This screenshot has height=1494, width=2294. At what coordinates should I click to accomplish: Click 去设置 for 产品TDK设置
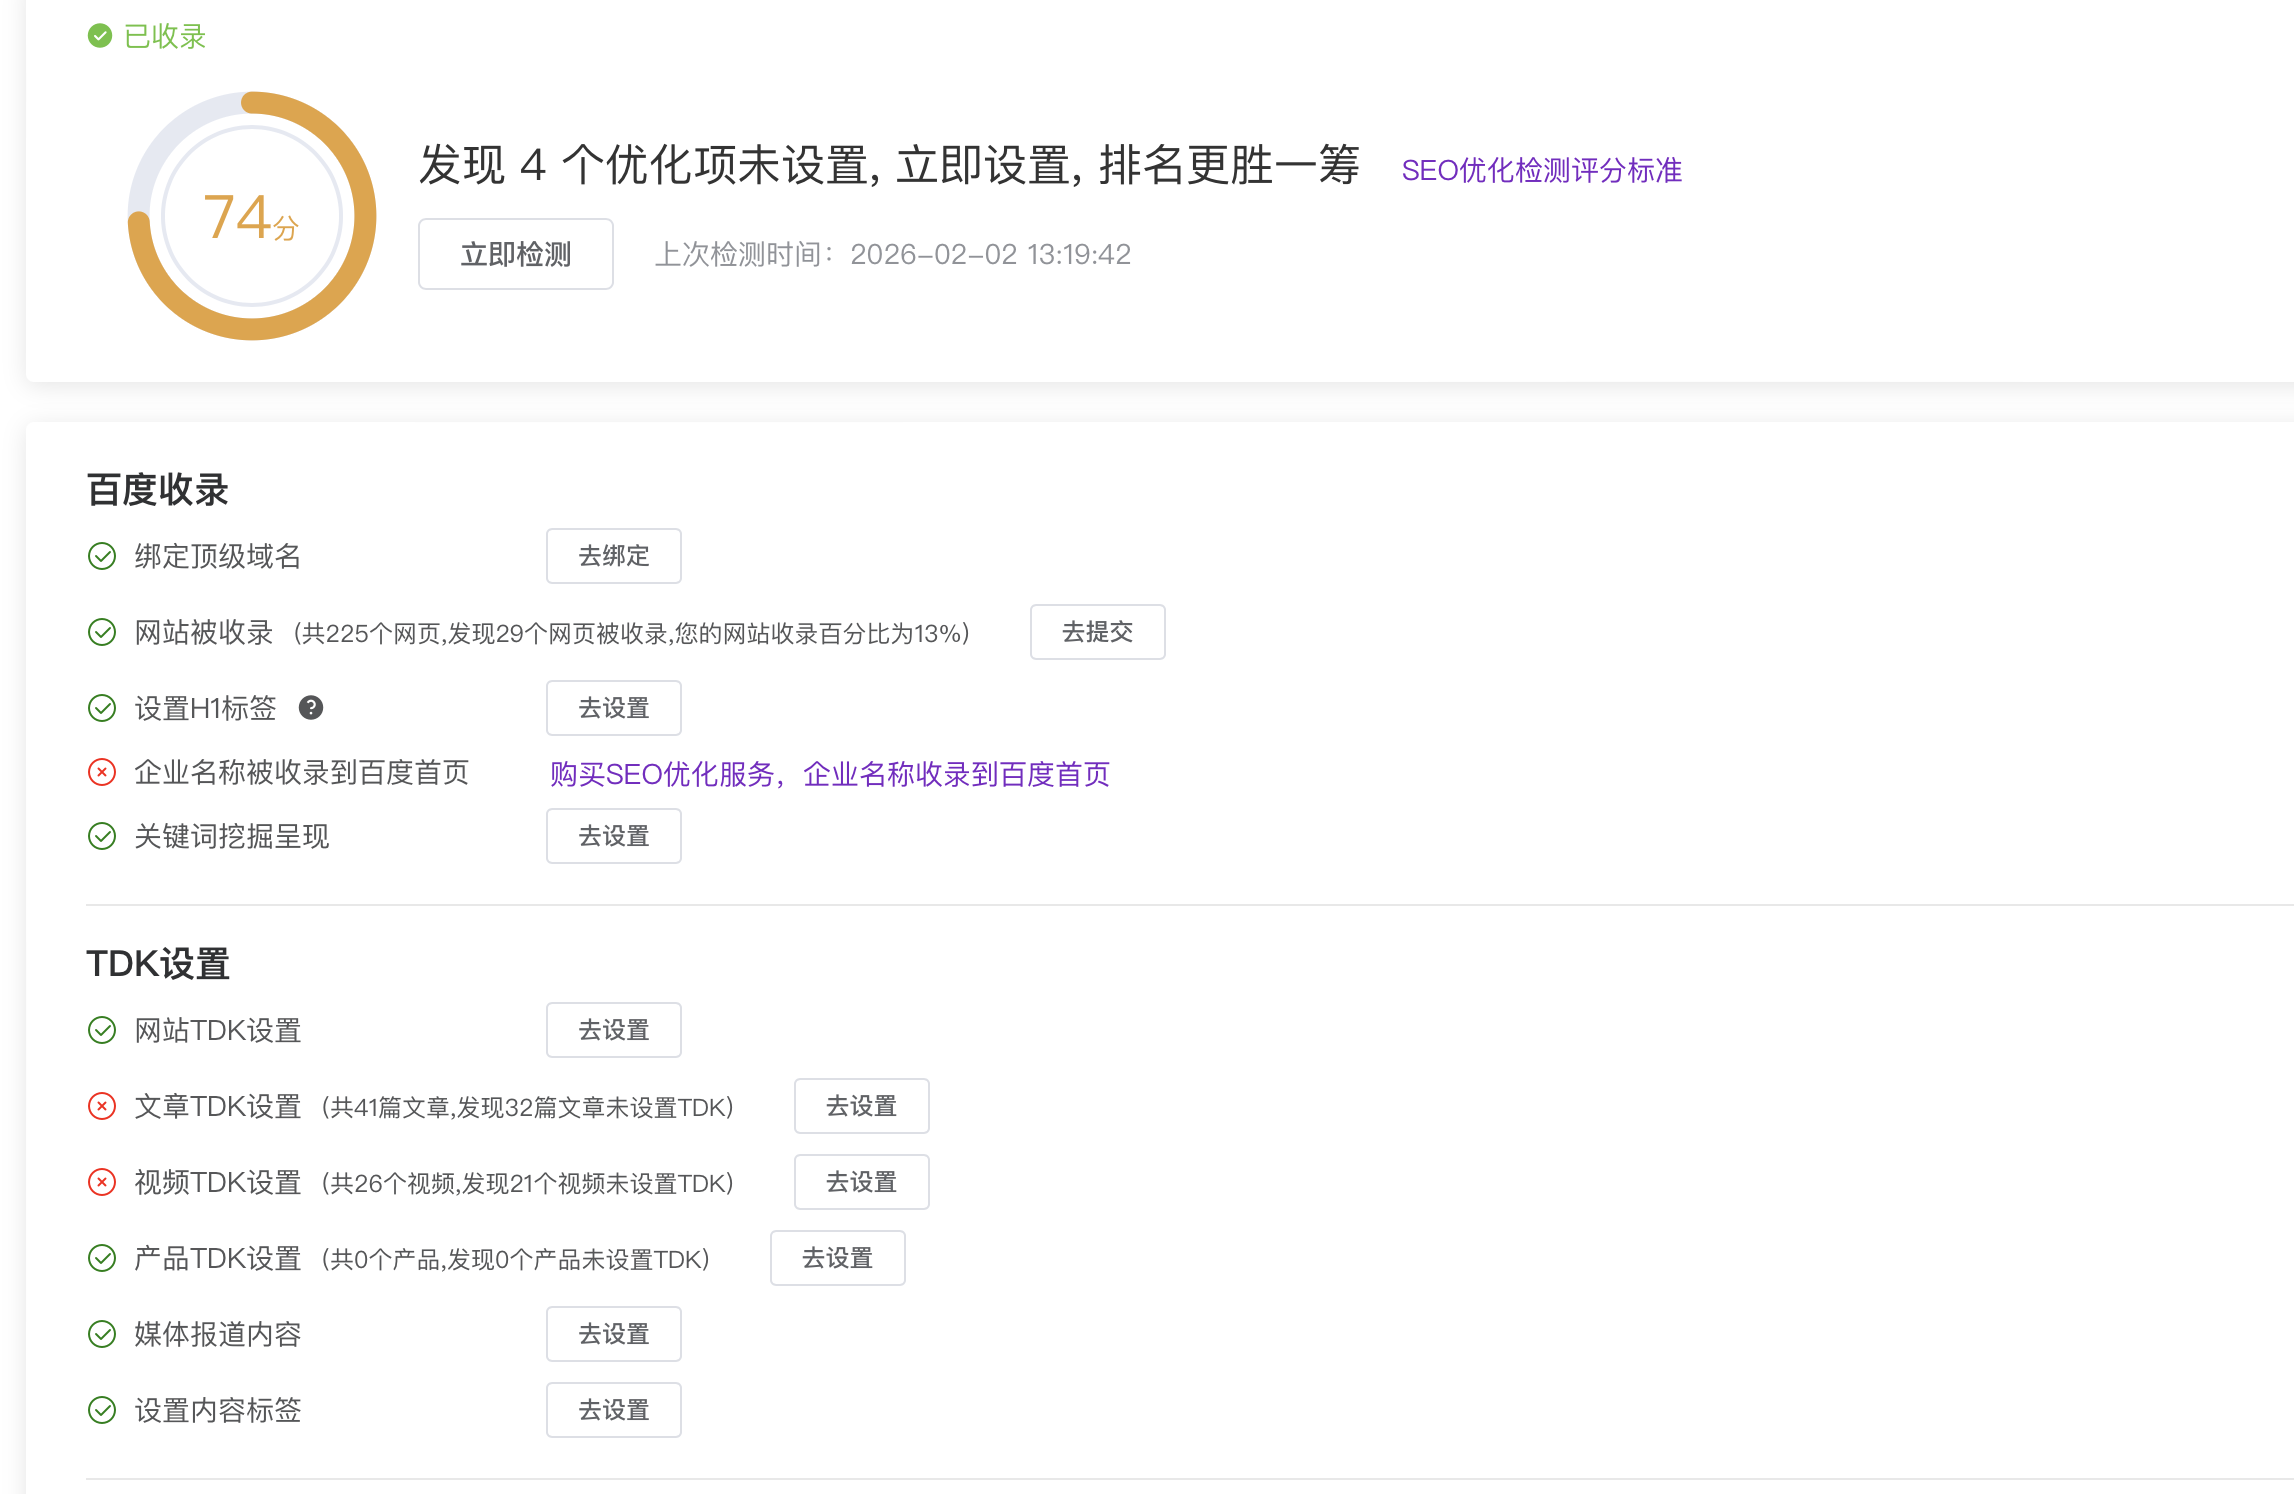click(838, 1258)
